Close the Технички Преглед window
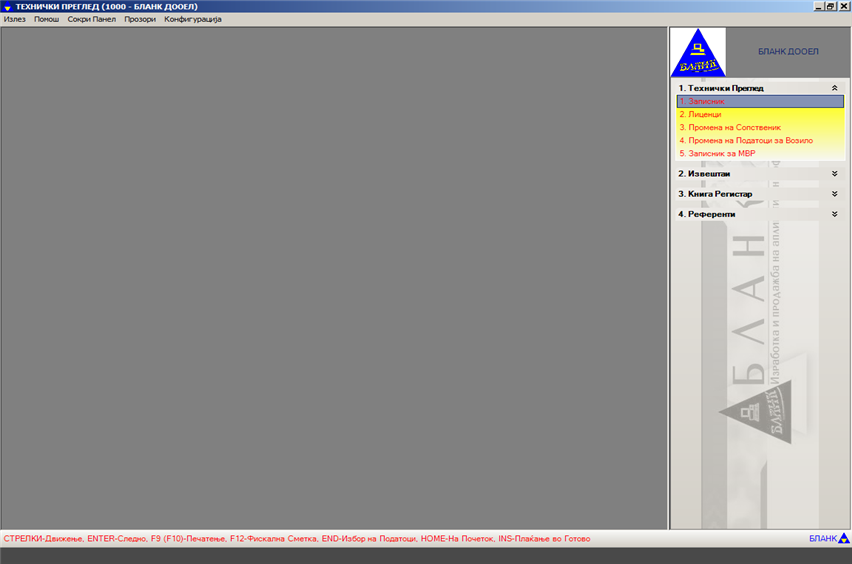Image resolution: width=852 pixels, height=564 pixels. (843, 6)
